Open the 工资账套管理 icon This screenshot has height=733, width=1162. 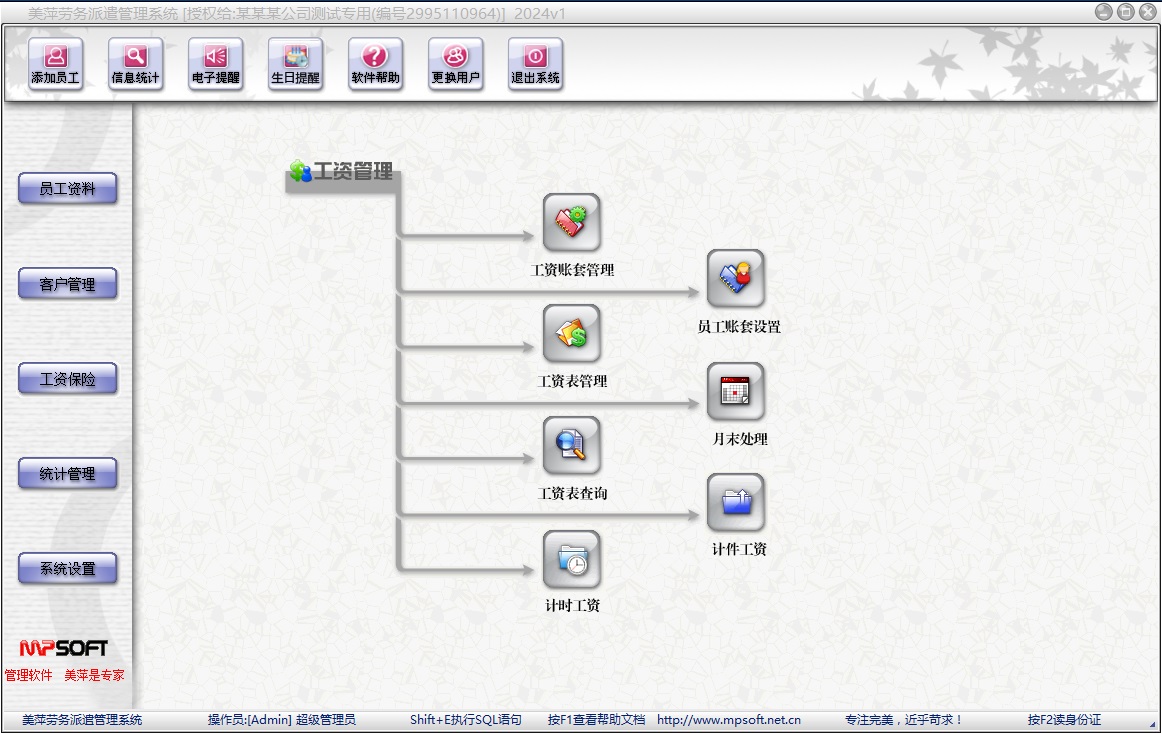tap(571, 223)
